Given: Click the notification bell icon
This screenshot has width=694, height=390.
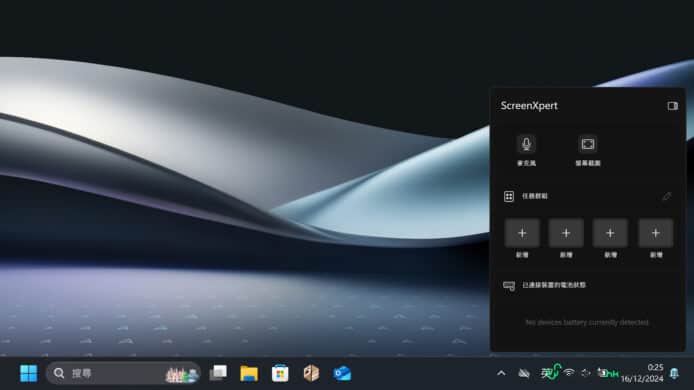Looking at the screenshot, I should (x=674, y=373).
